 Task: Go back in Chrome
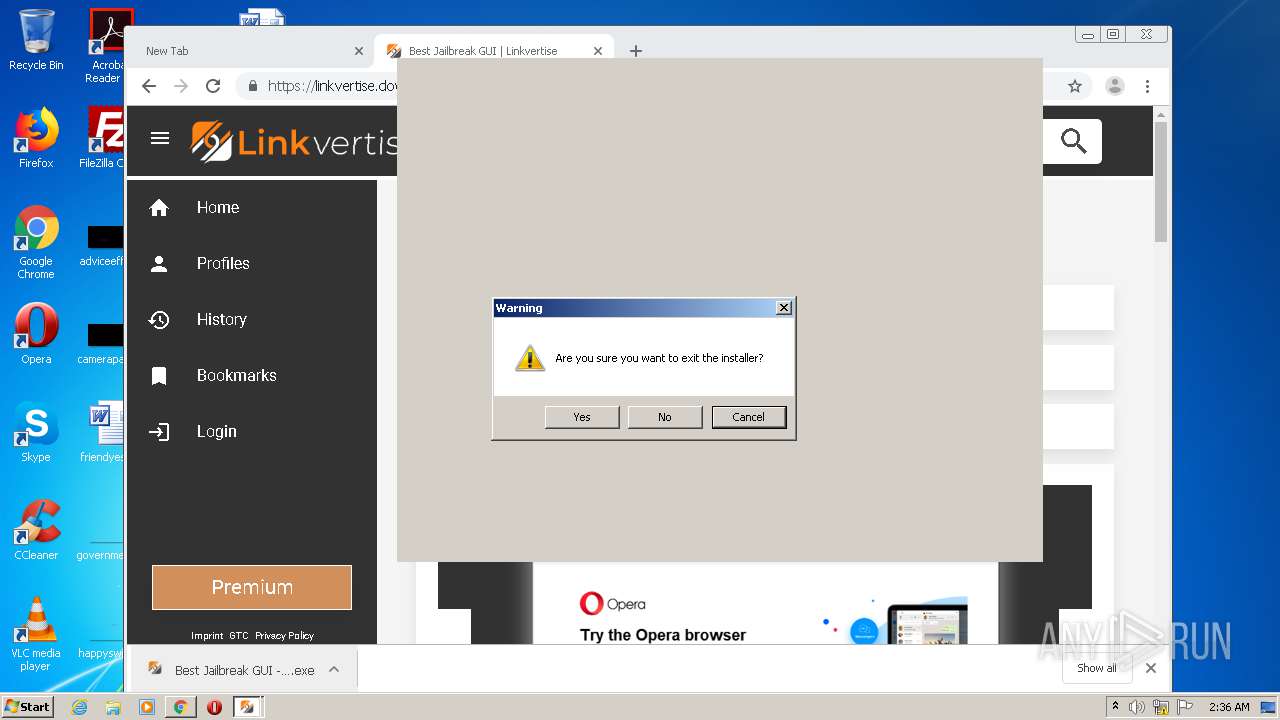tap(149, 86)
